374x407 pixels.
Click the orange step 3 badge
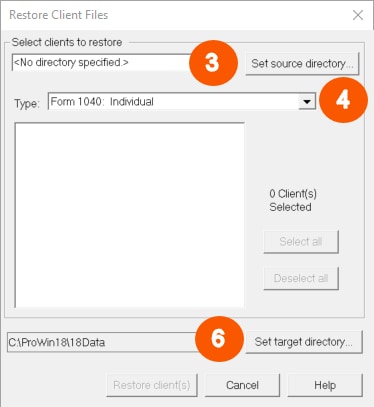coord(213,63)
